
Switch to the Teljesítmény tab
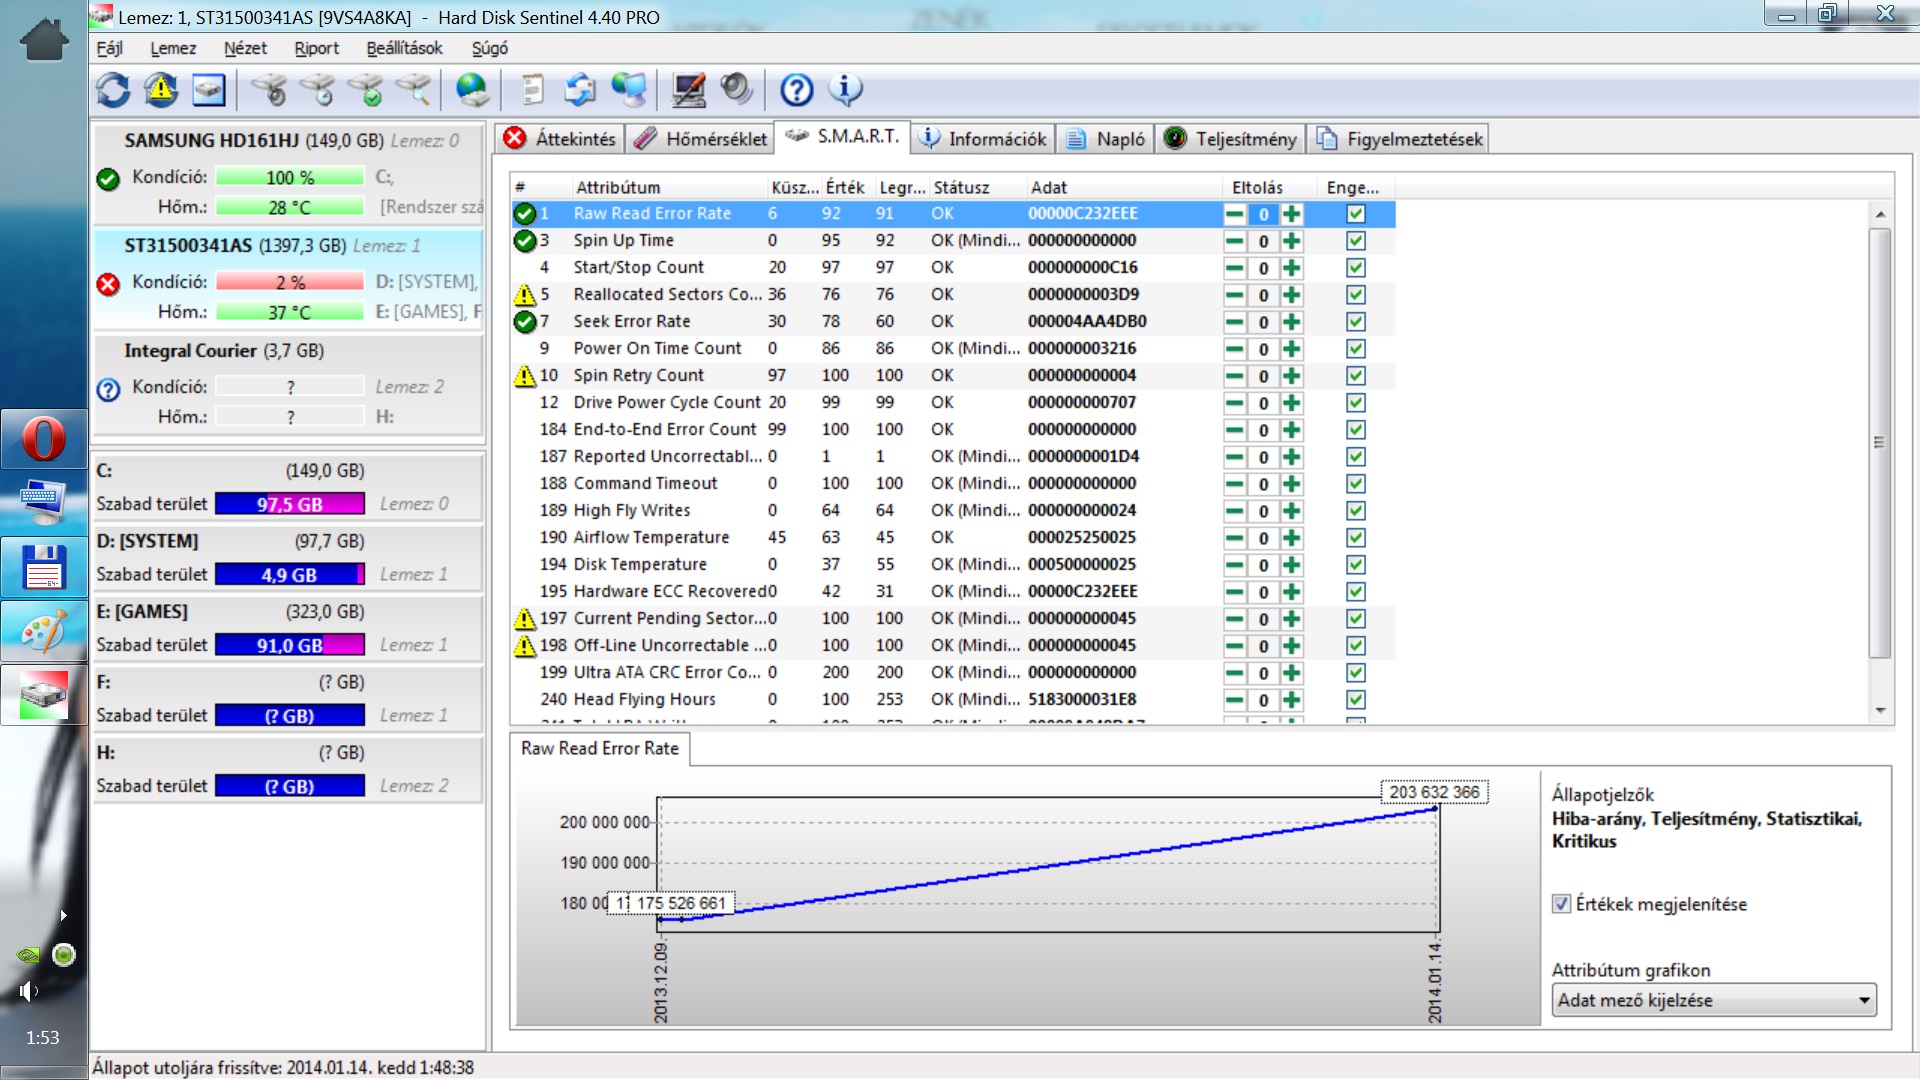[1231, 139]
